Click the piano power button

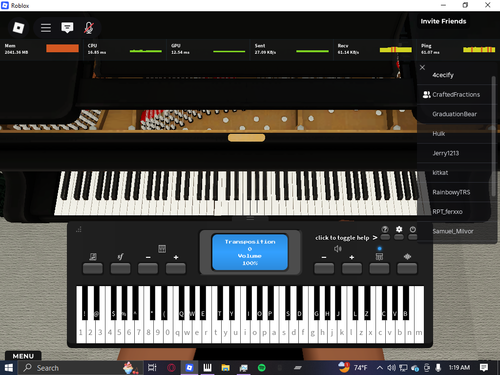point(413,237)
